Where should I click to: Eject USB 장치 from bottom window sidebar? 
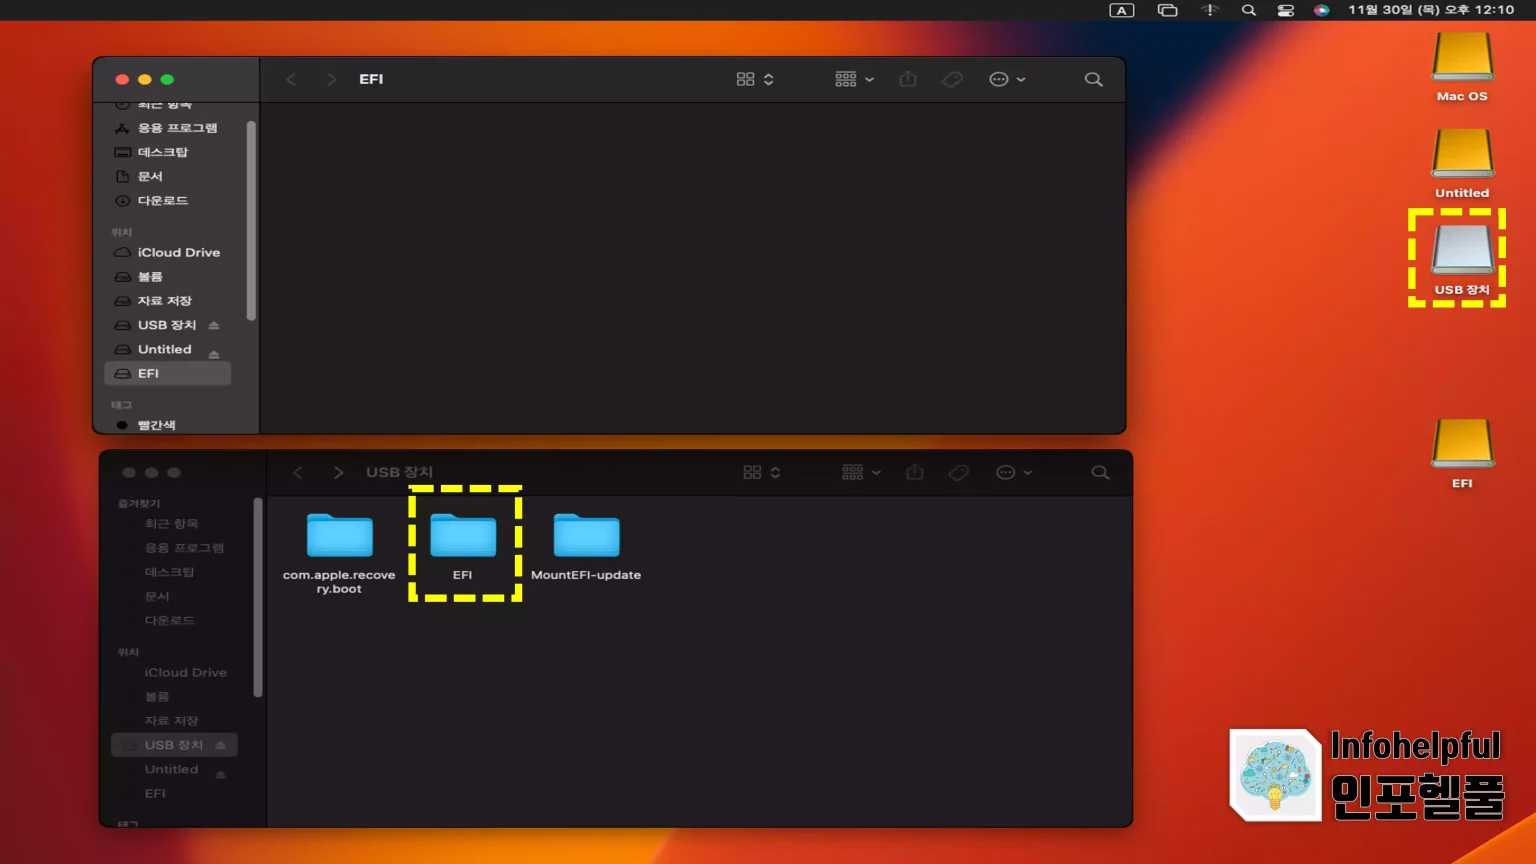point(221,745)
